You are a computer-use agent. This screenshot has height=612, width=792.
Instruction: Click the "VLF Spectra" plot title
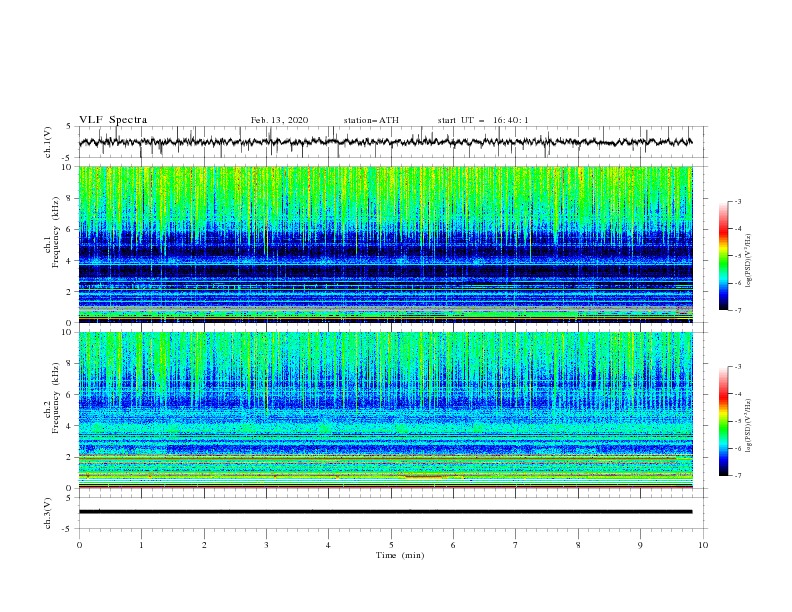pos(113,120)
